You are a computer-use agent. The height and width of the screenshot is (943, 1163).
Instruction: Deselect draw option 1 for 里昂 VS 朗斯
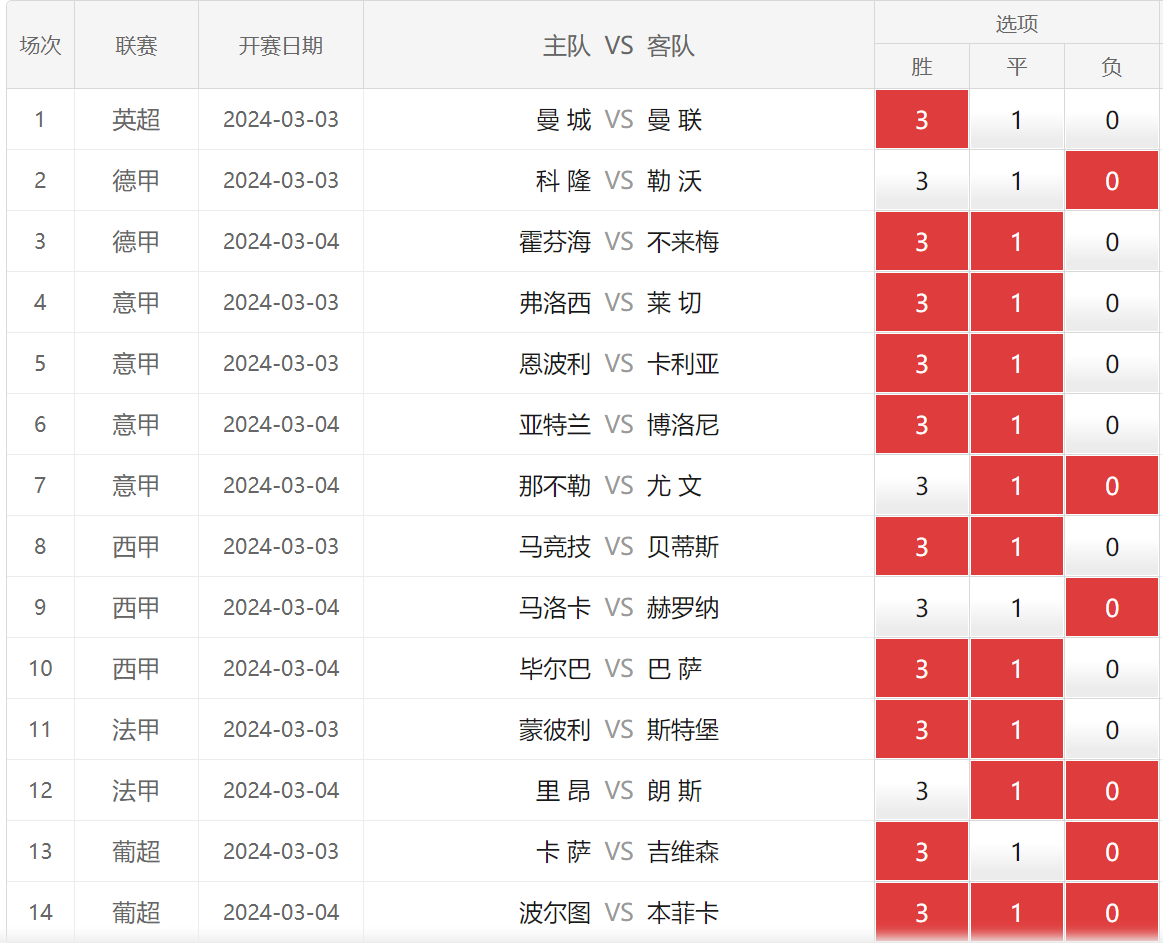tap(1016, 790)
